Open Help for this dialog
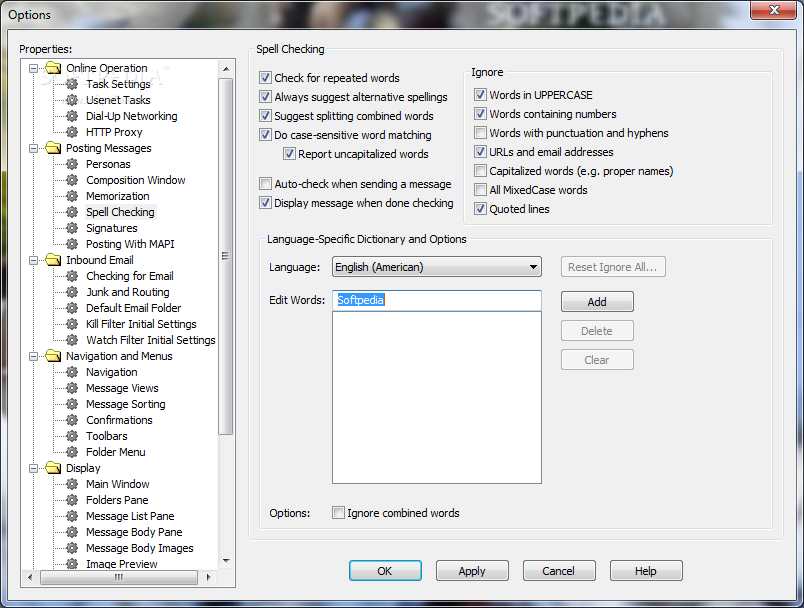Image resolution: width=804 pixels, height=608 pixels. coord(646,571)
